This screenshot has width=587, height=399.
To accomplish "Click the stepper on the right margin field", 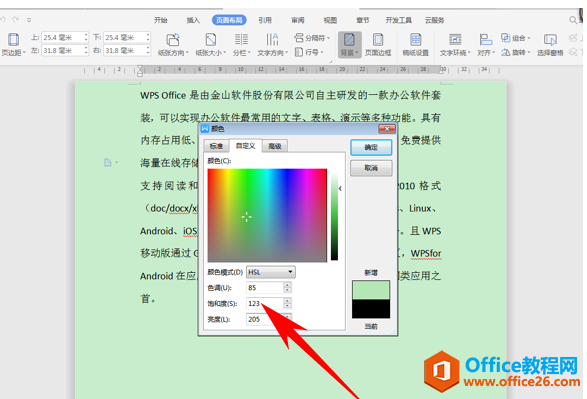I will pyautogui.click(x=148, y=51).
